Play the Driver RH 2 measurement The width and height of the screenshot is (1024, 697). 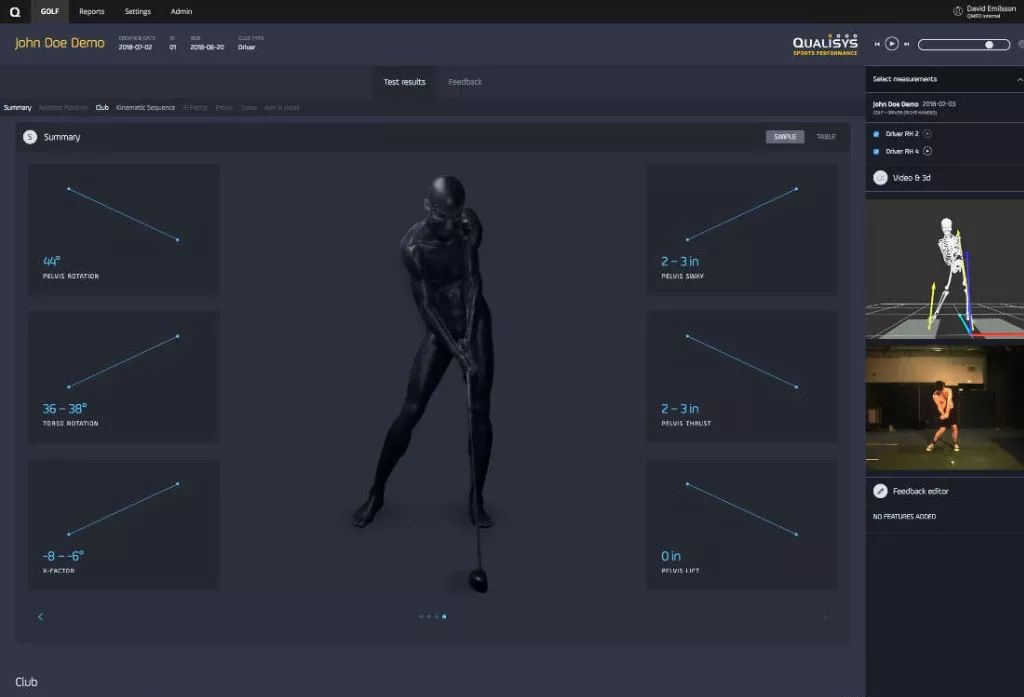[x=927, y=133]
